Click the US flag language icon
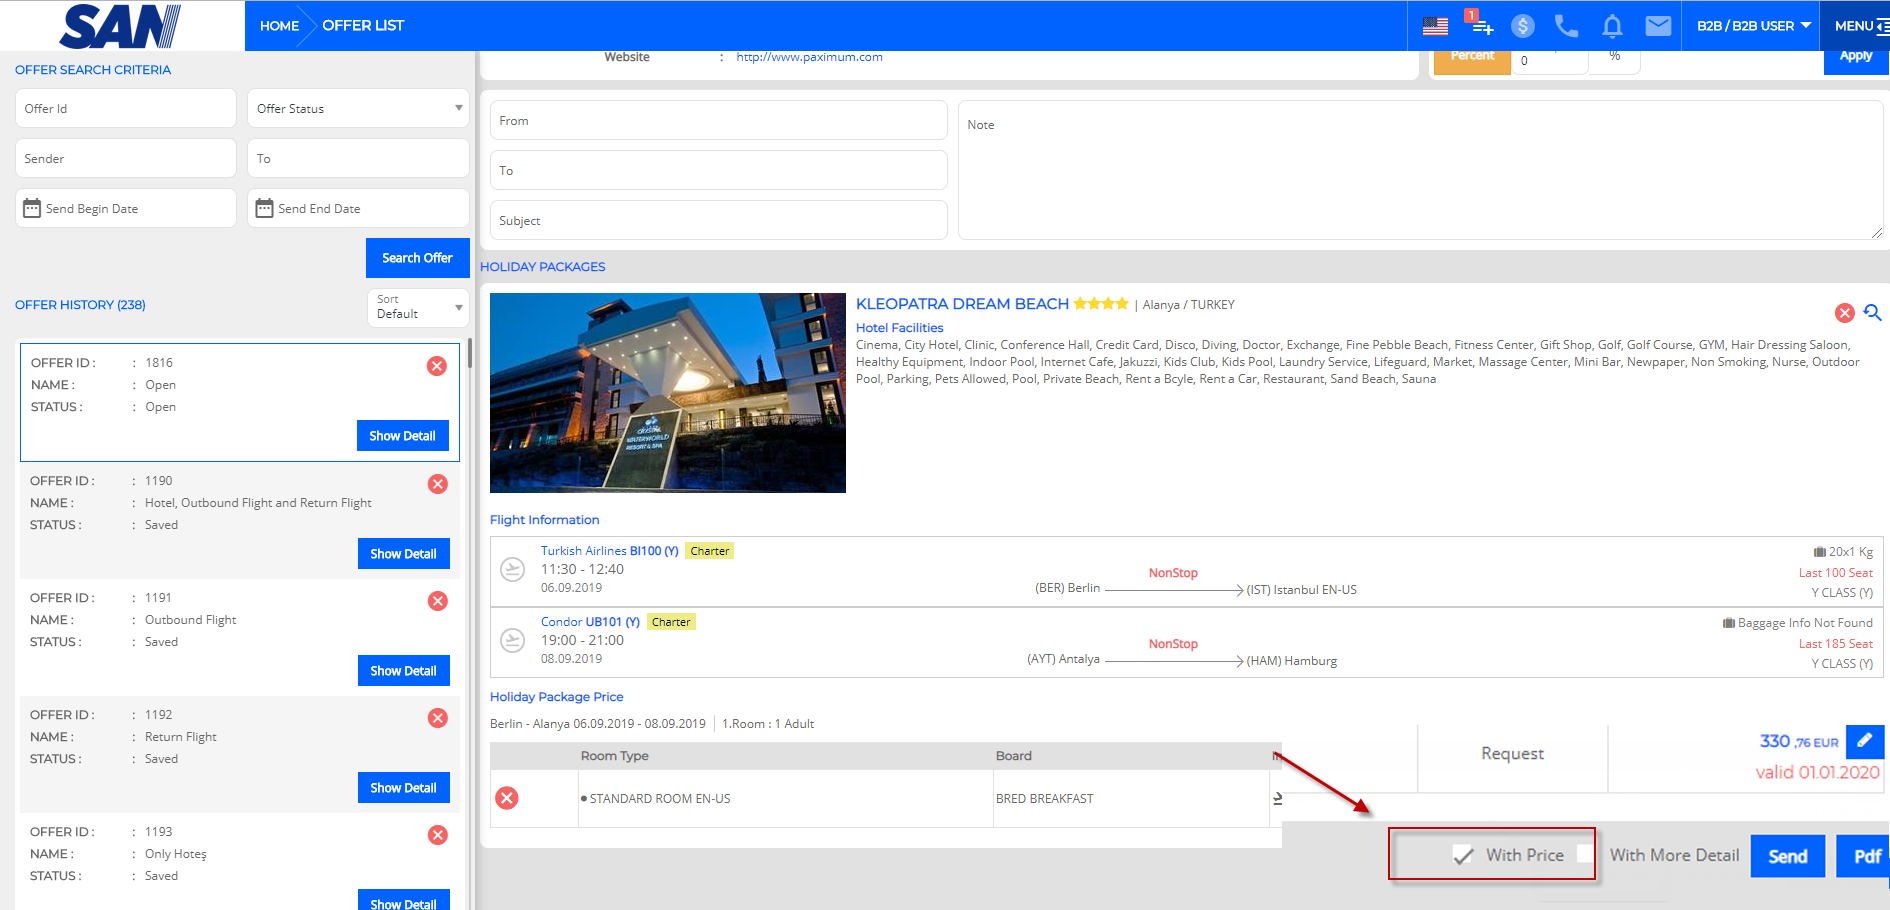This screenshot has width=1890, height=910. point(1435,26)
